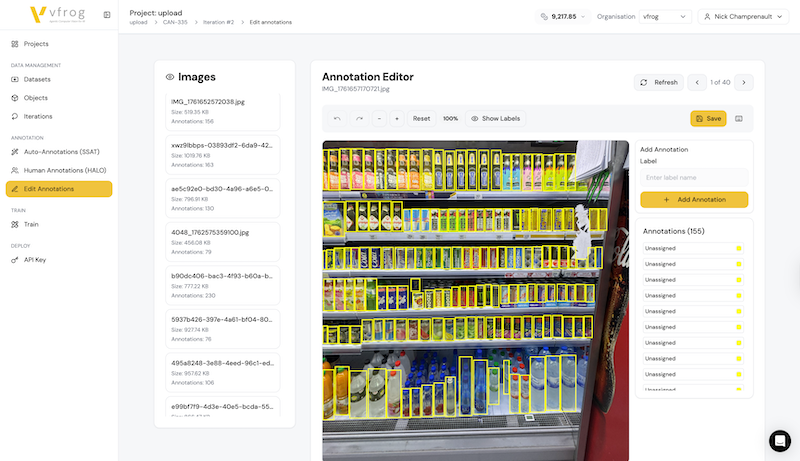Redo the annotation edit
The width and height of the screenshot is (800, 461).
point(359,118)
